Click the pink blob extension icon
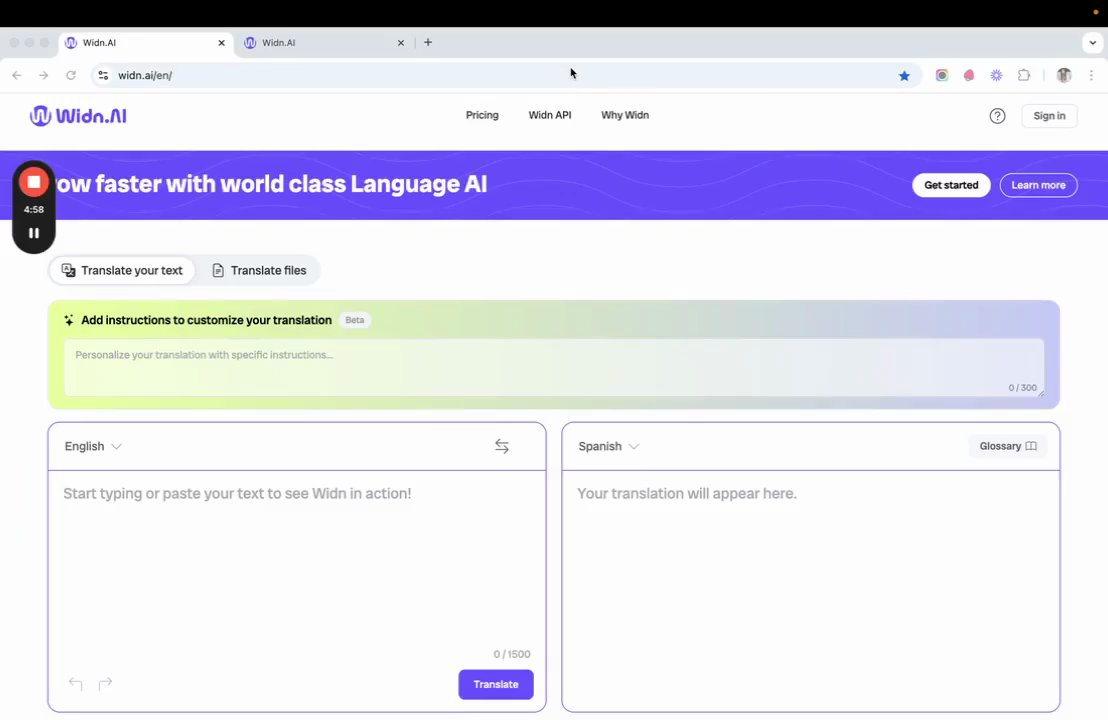 (969, 76)
